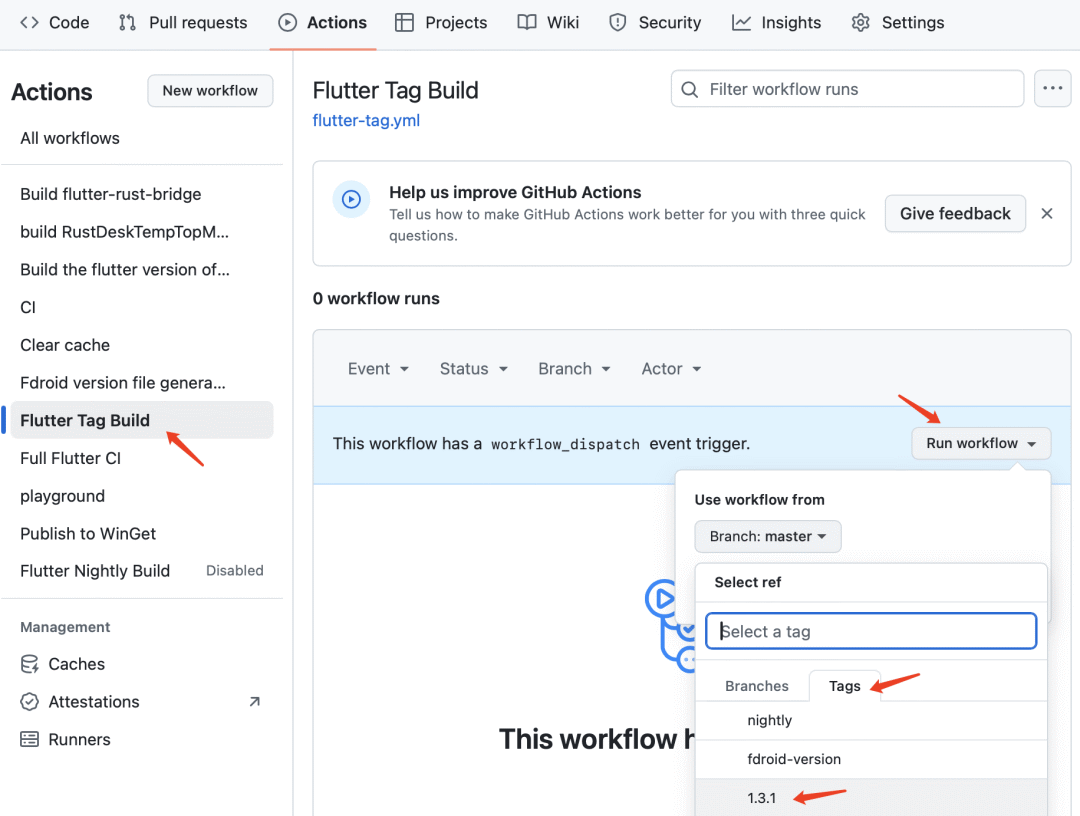Click the Select a tag input
This screenshot has width=1080, height=816.
click(x=871, y=631)
